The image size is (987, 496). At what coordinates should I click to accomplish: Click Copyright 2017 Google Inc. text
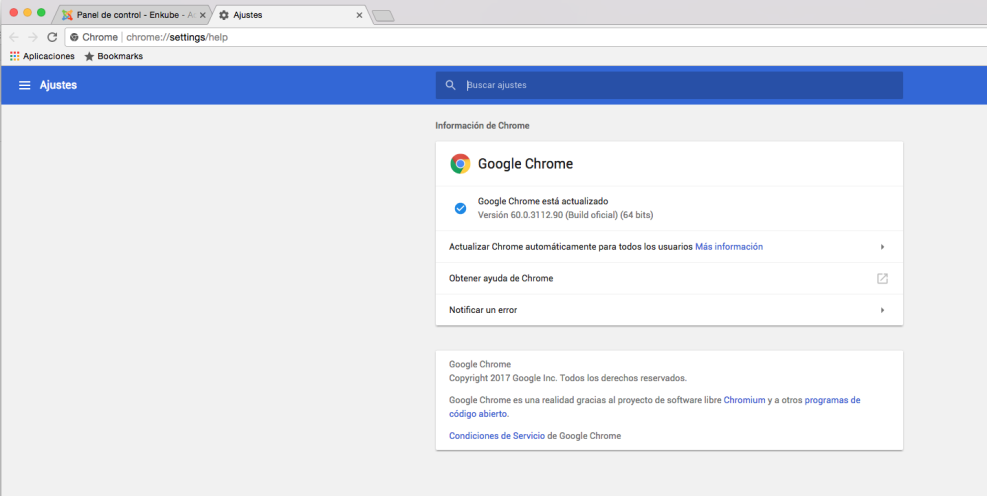tap(568, 378)
